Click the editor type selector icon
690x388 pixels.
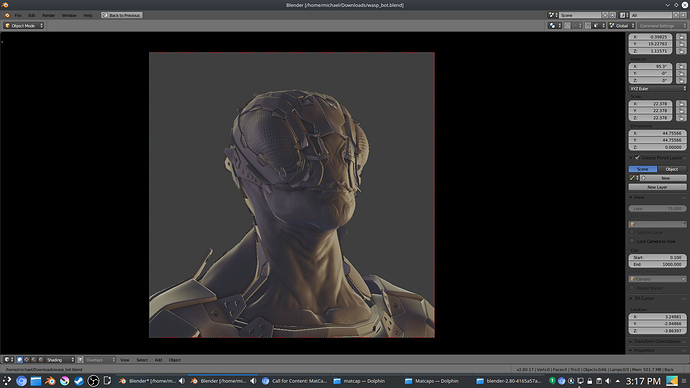pos(8,360)
